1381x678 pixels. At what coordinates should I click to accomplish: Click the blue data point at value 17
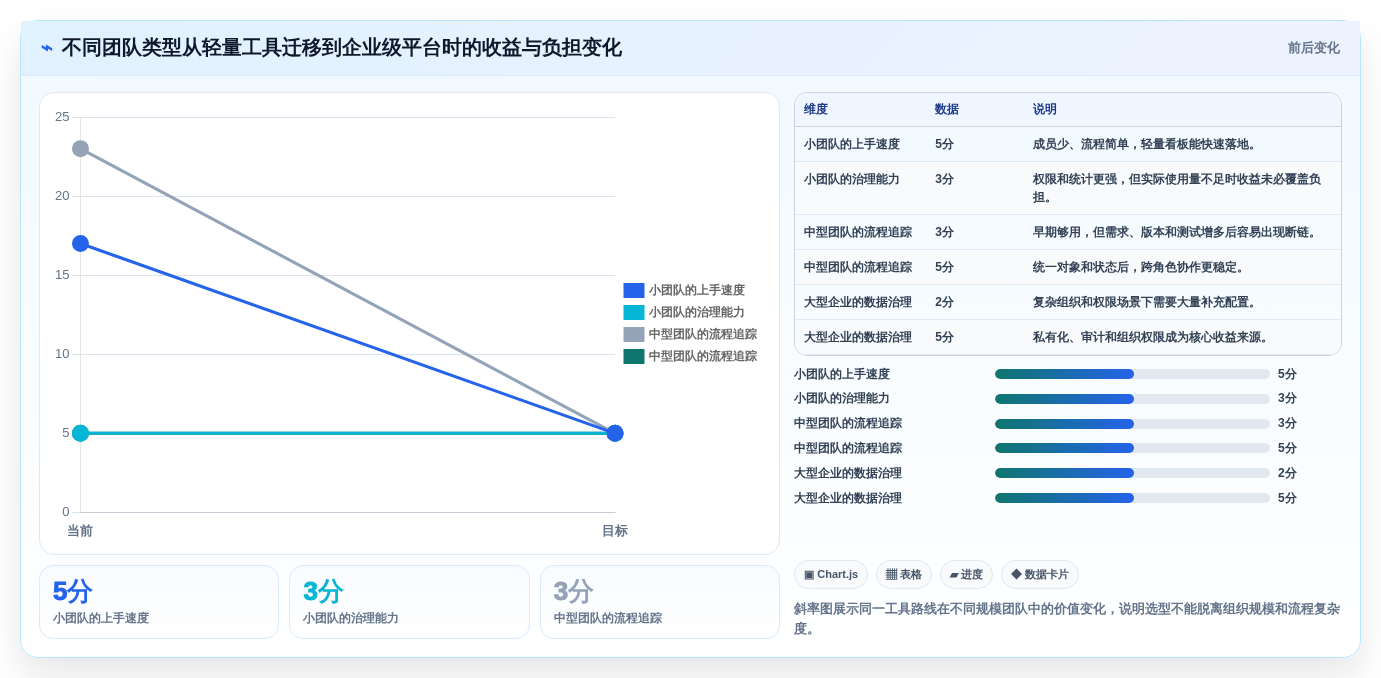tap(80, 243)
